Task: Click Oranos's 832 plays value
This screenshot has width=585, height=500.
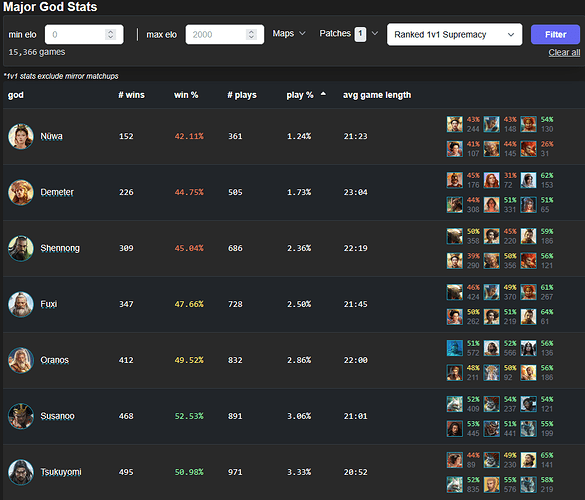Action: click(235, 360)
